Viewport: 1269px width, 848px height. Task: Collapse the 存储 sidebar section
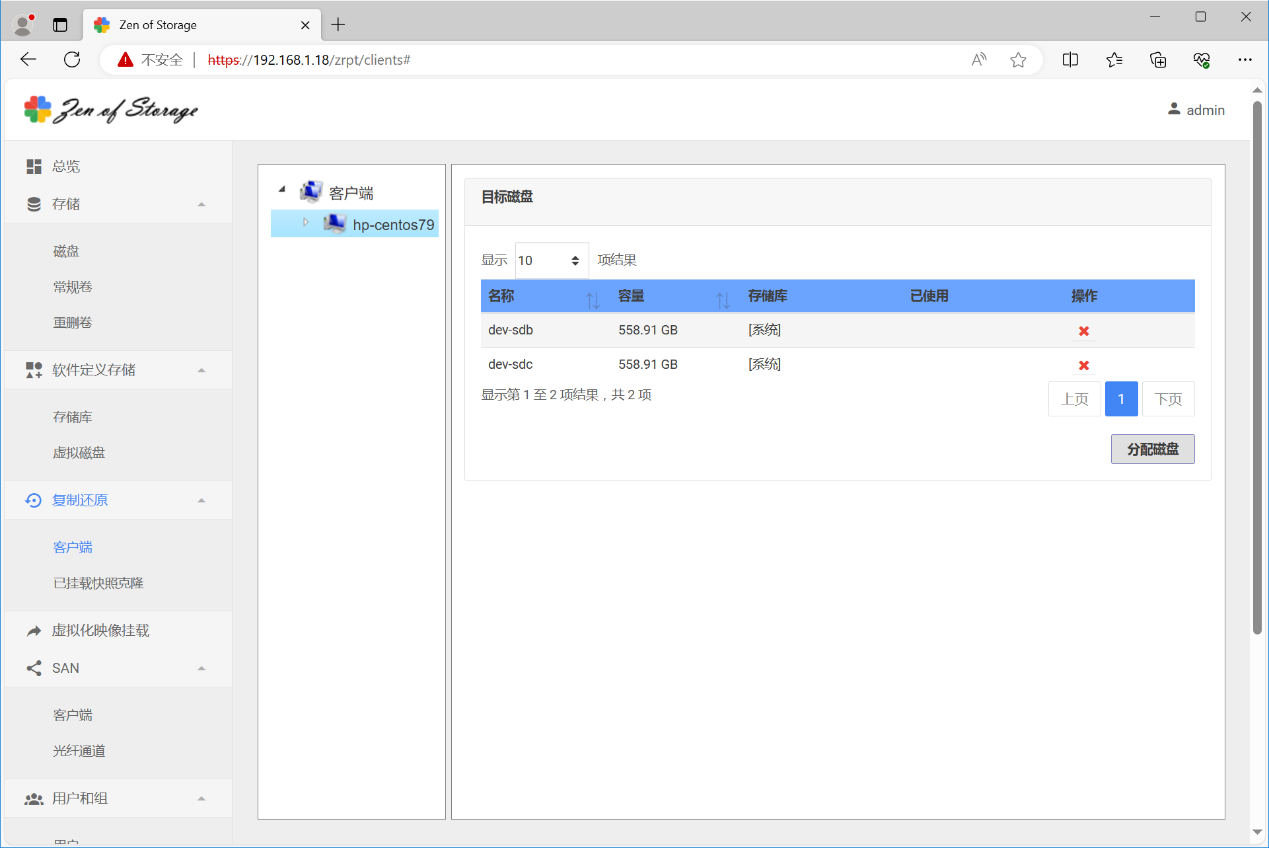pyautogui.click(x=201, y=204)
